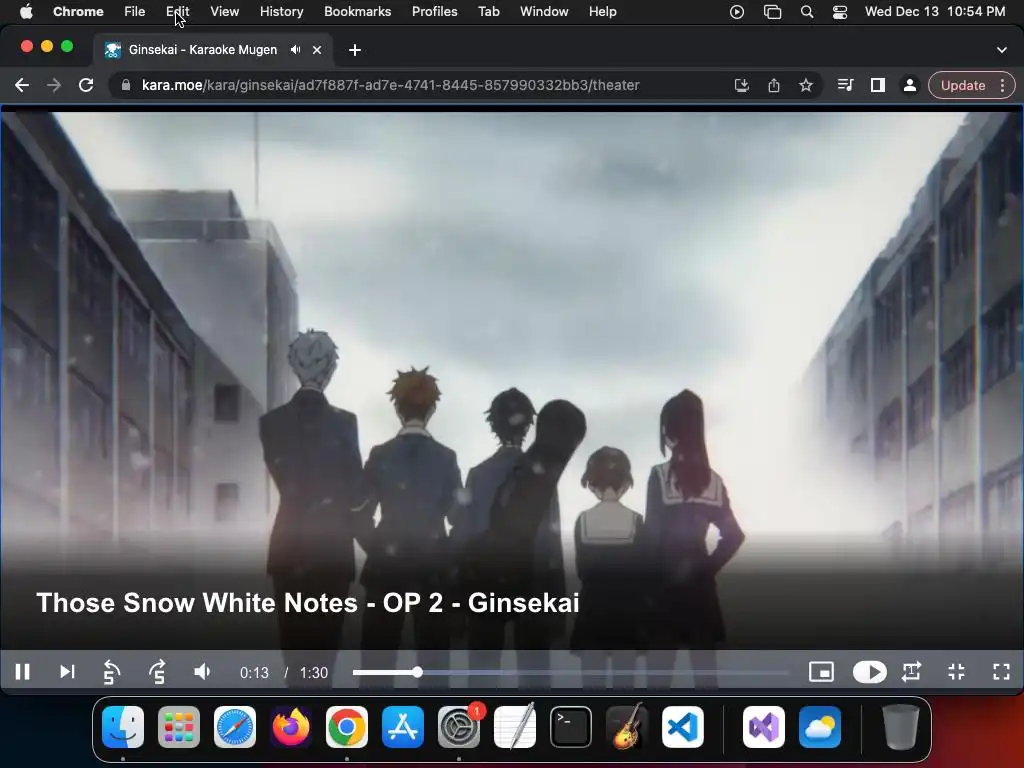Open a new tab
This screenshot has width=1024, height=768.
pyautogui.click(x=355, y=50)
